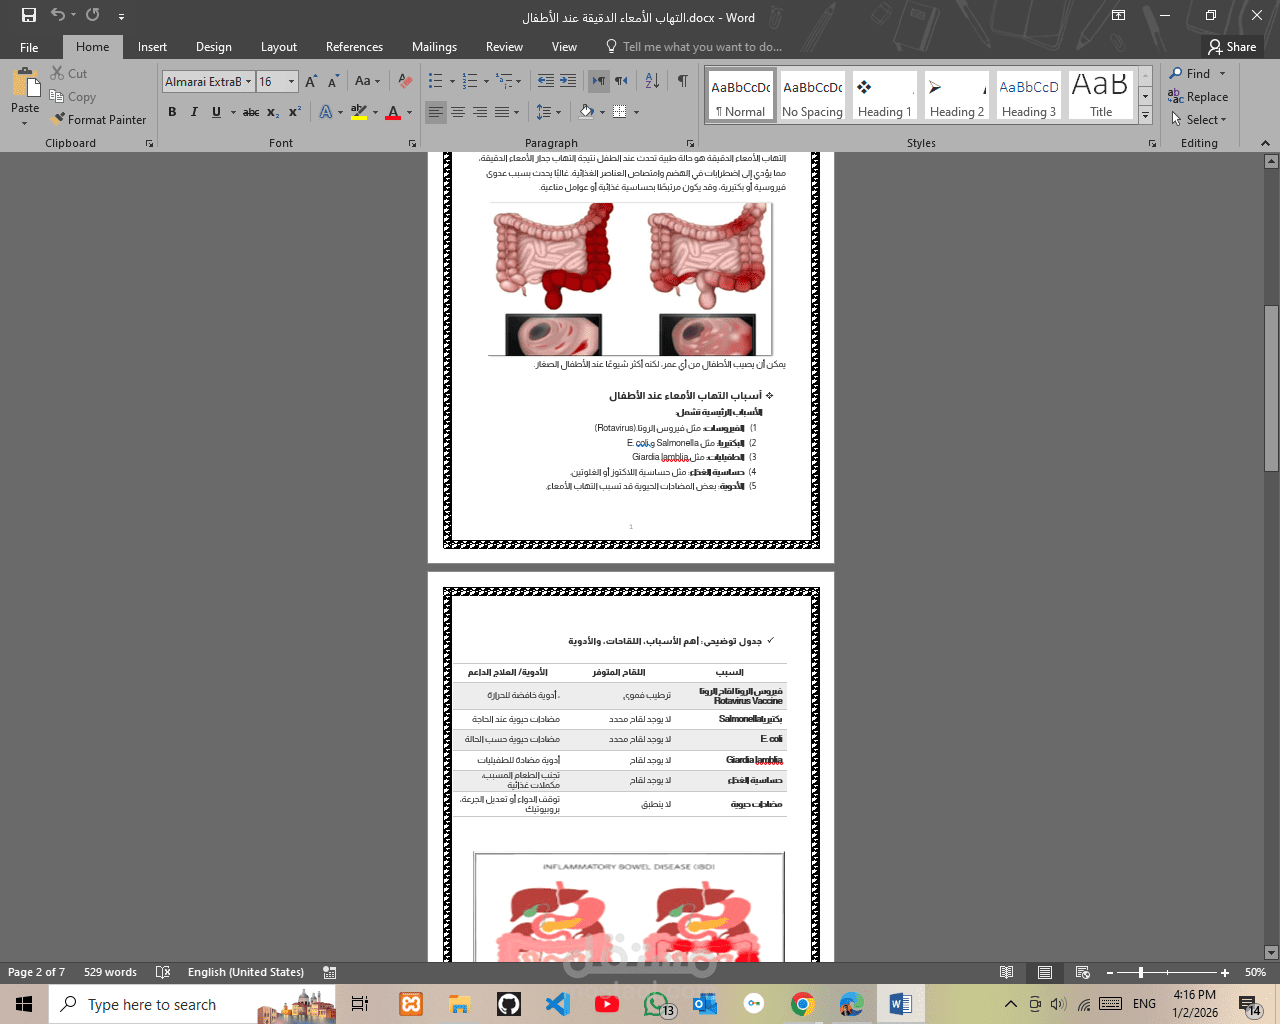Decrease font size with Shrink Font icon
This screenshot has width=1280, height=1024.
[x=333, y=82]
